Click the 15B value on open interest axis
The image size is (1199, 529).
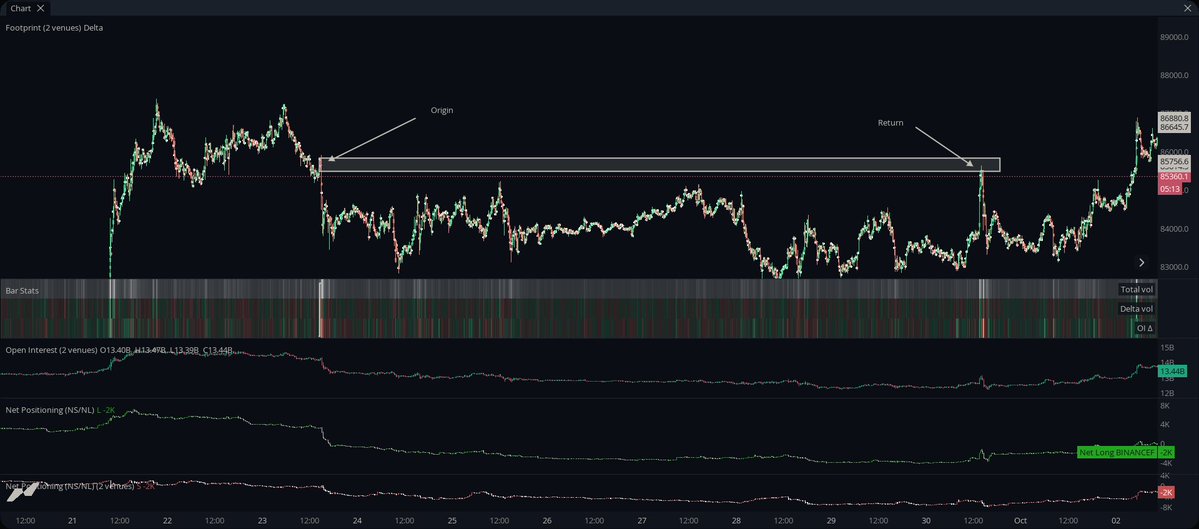click(x=1168, y=348)
